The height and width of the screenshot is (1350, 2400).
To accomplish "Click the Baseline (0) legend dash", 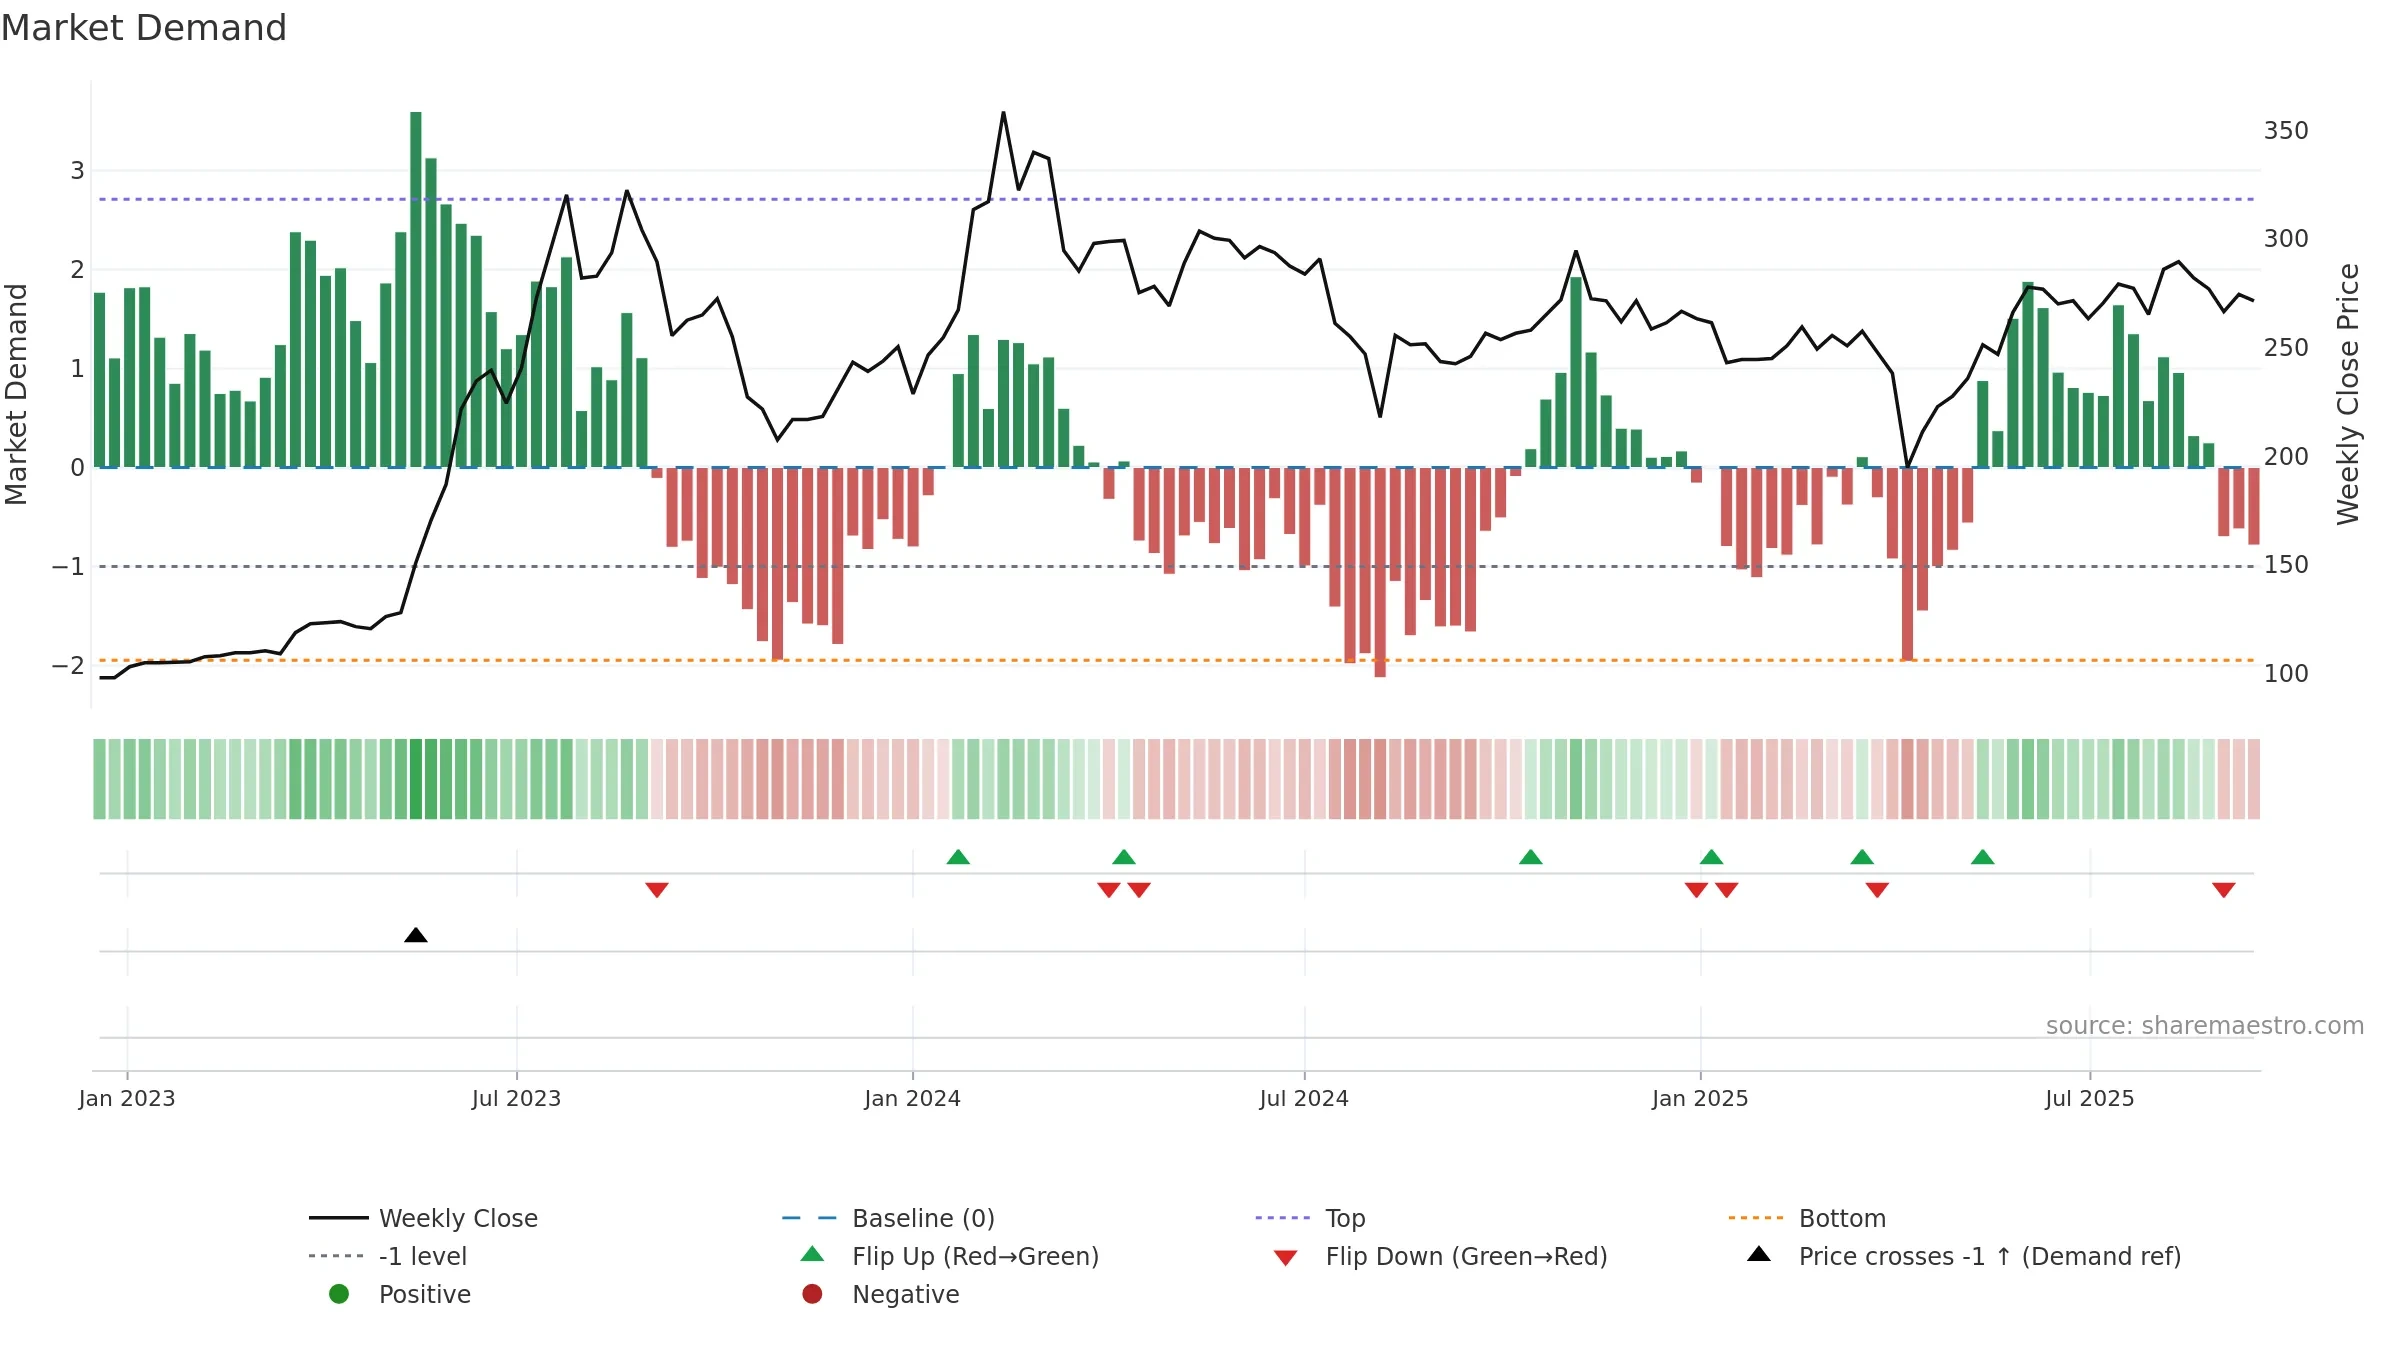I will pyautogui.click(x=809, y=1218).
